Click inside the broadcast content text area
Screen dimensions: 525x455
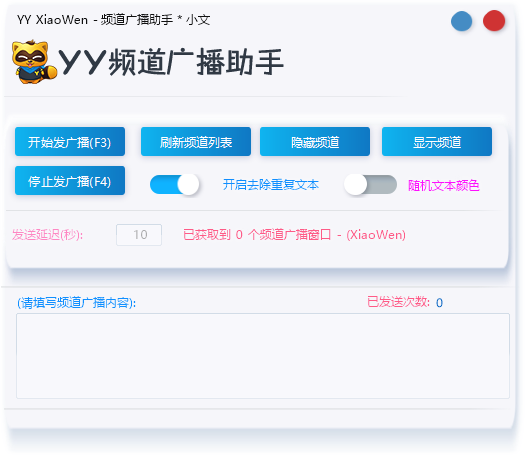263,356
